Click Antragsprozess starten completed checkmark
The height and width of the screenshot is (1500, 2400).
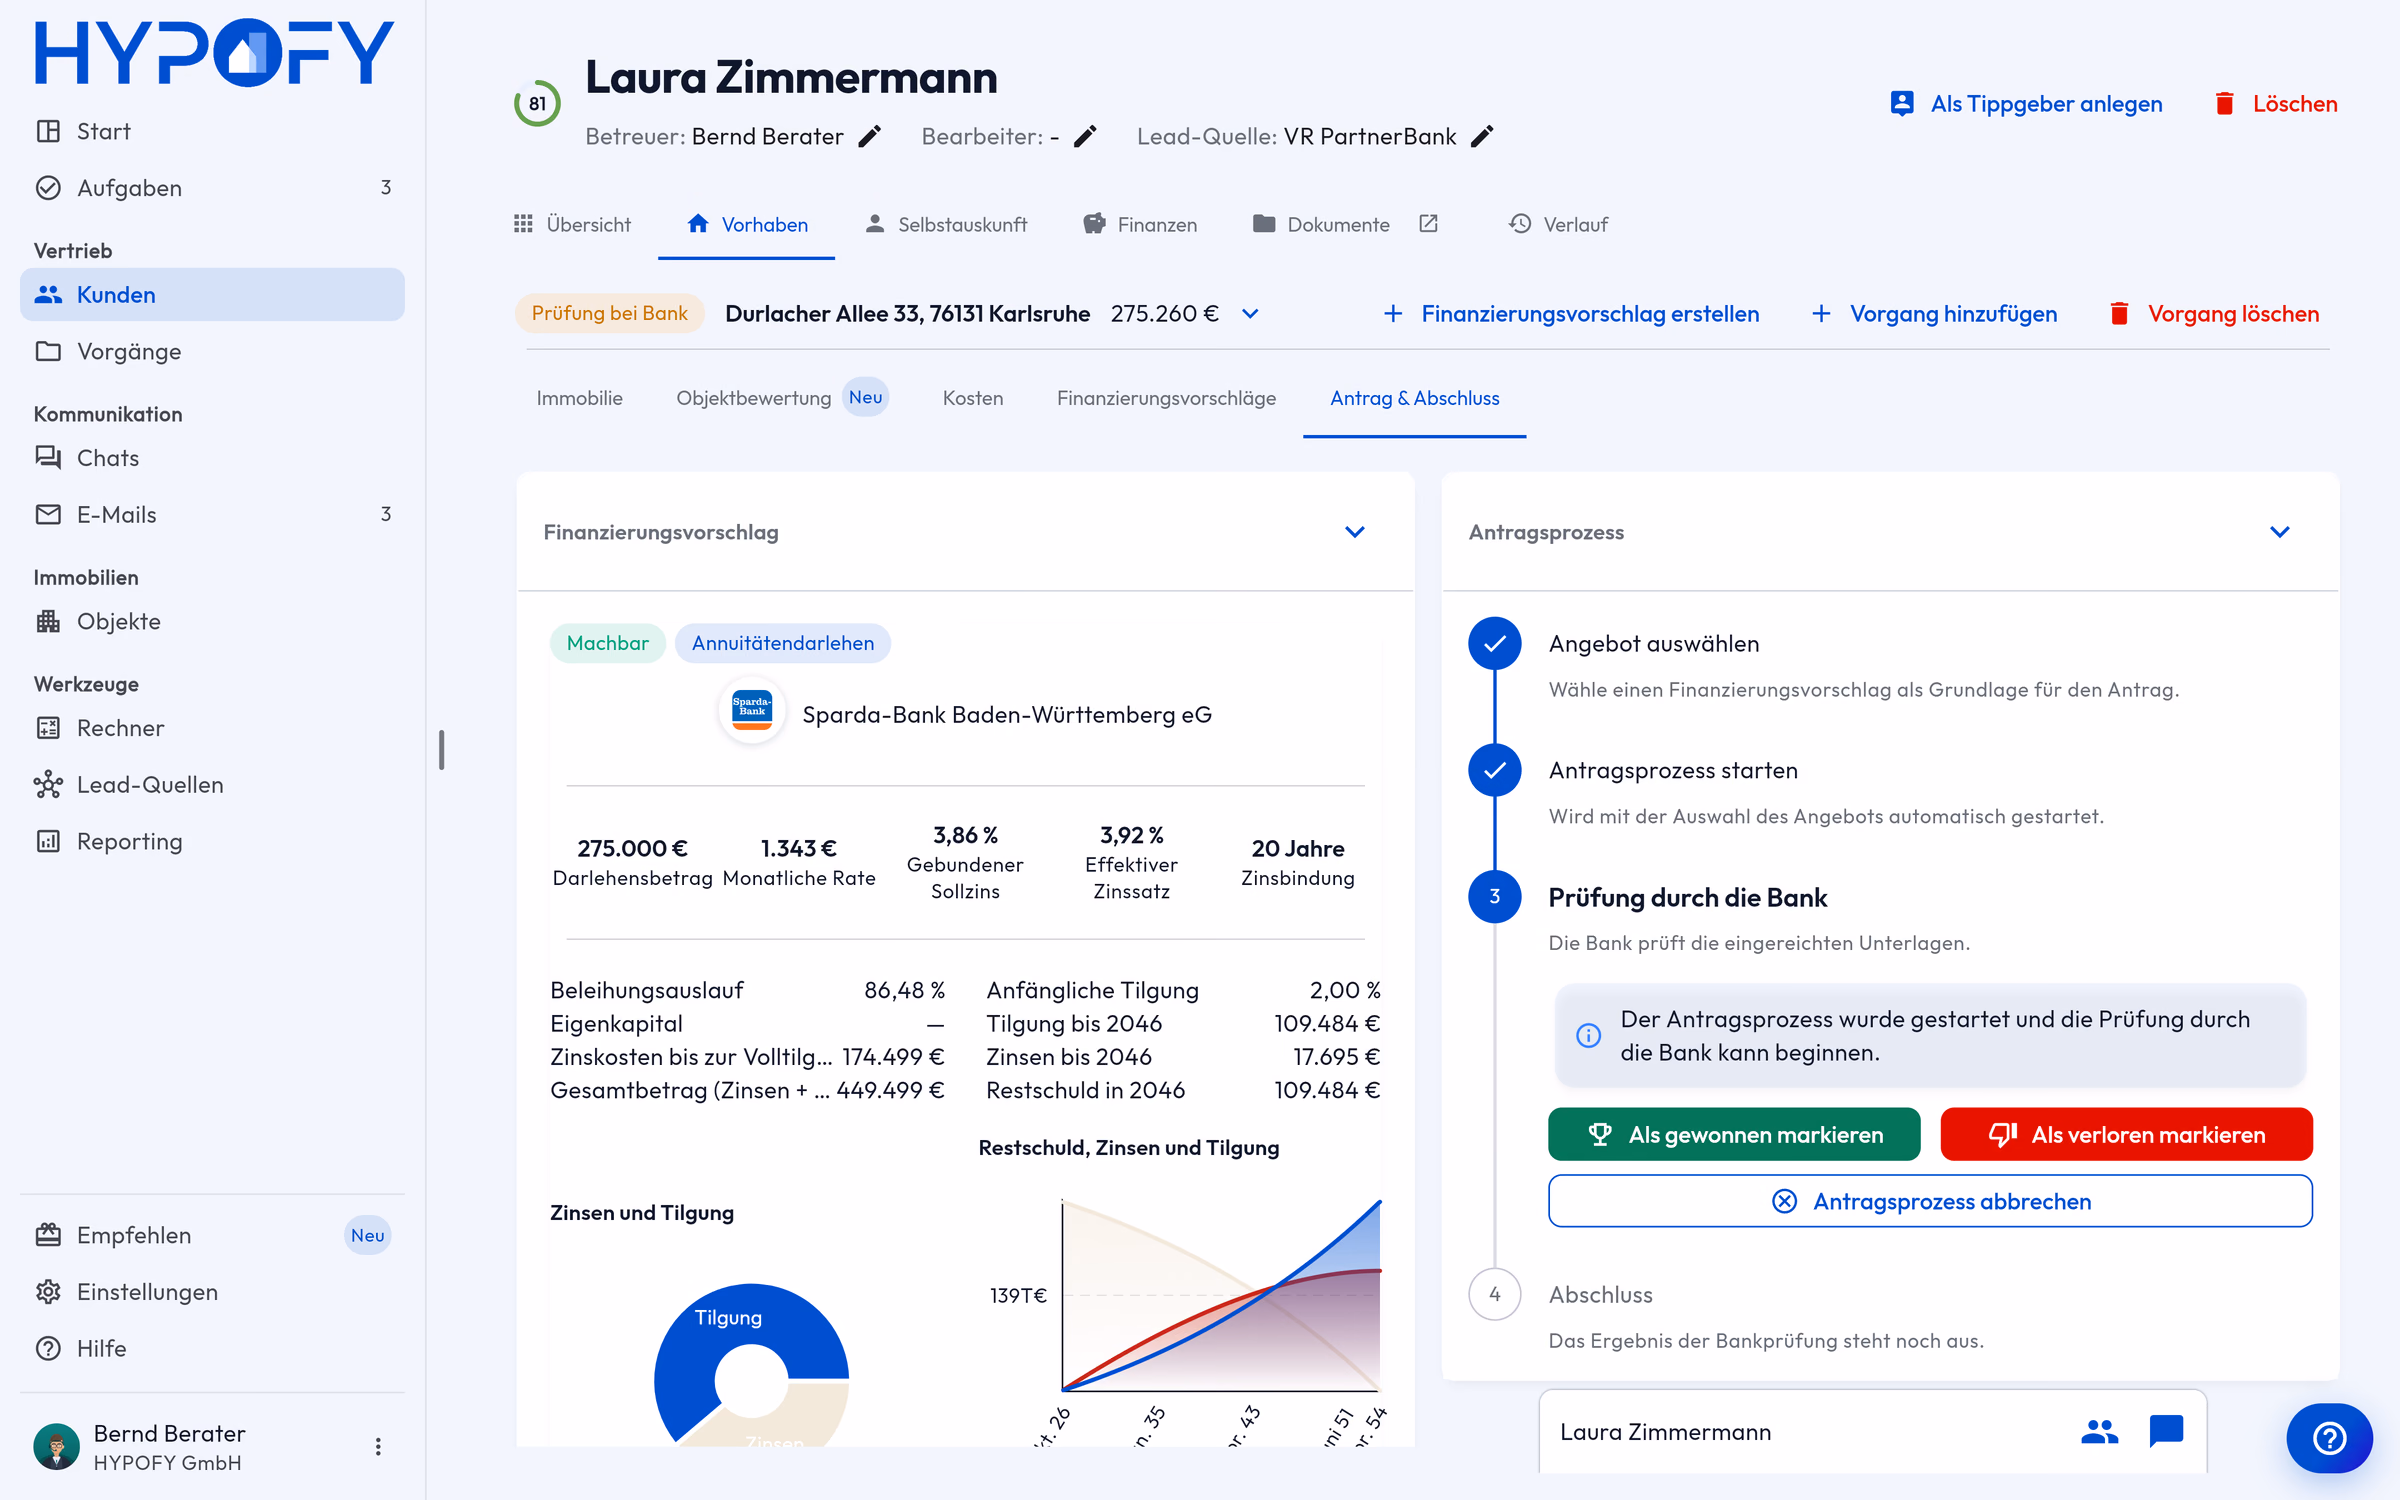pos(1494,770)
